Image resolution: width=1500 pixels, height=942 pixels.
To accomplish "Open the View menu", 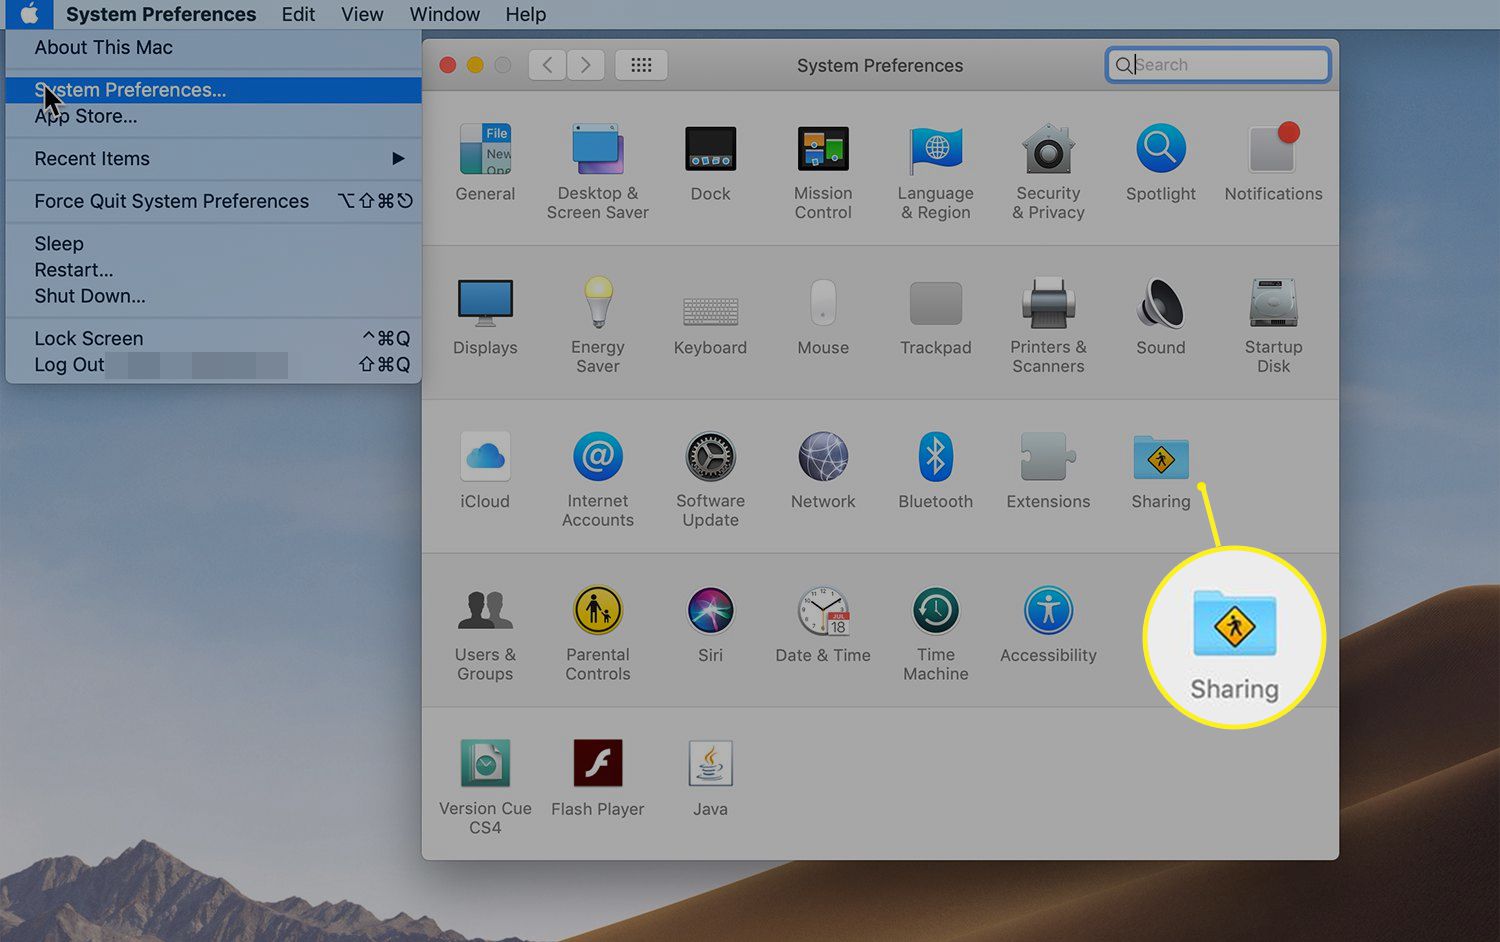I will (x=362, y=14).
